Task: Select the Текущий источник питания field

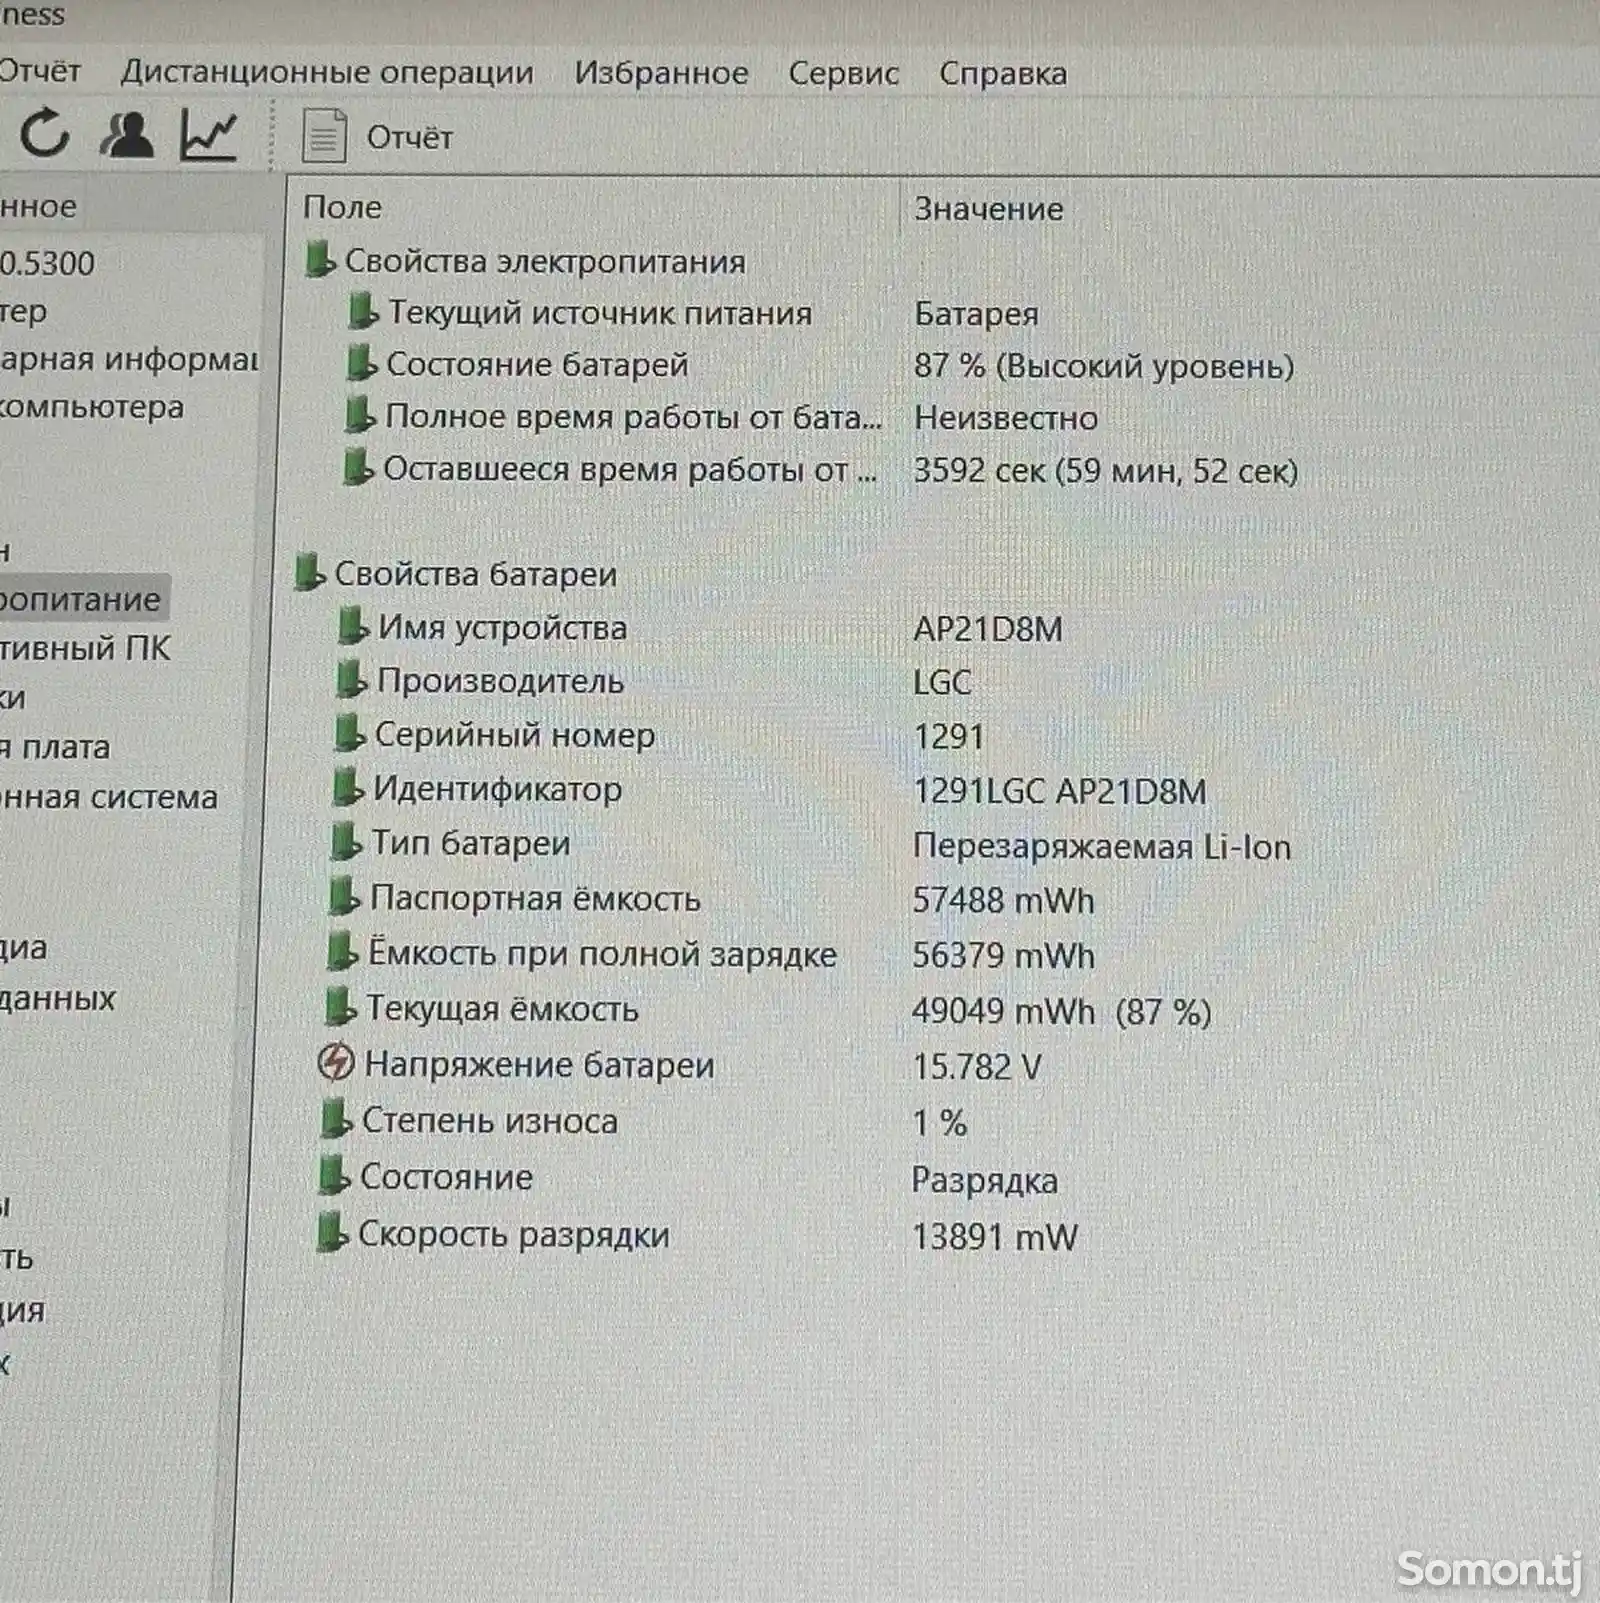Action: click(x=600, y=313)
